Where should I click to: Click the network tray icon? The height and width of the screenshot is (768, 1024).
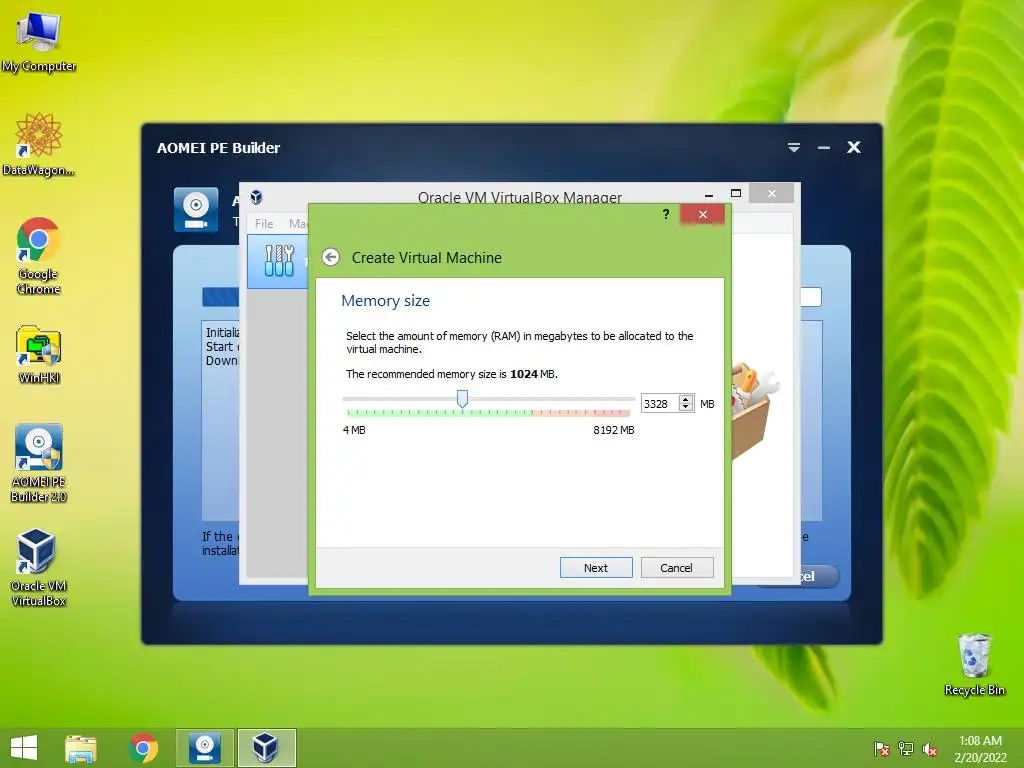[905, 749]
